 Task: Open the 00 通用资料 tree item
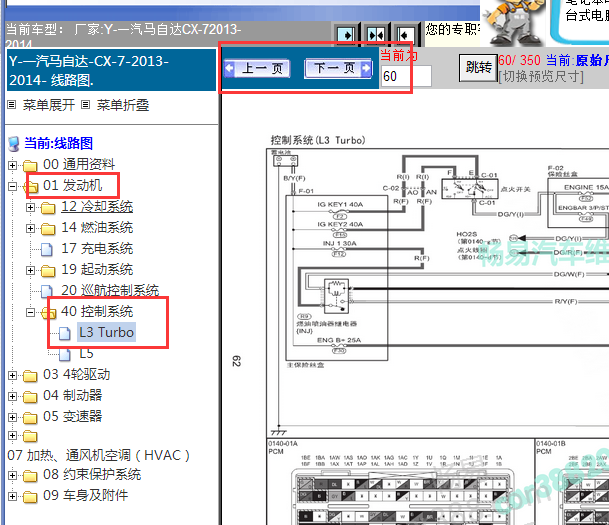tap(79, 164)
